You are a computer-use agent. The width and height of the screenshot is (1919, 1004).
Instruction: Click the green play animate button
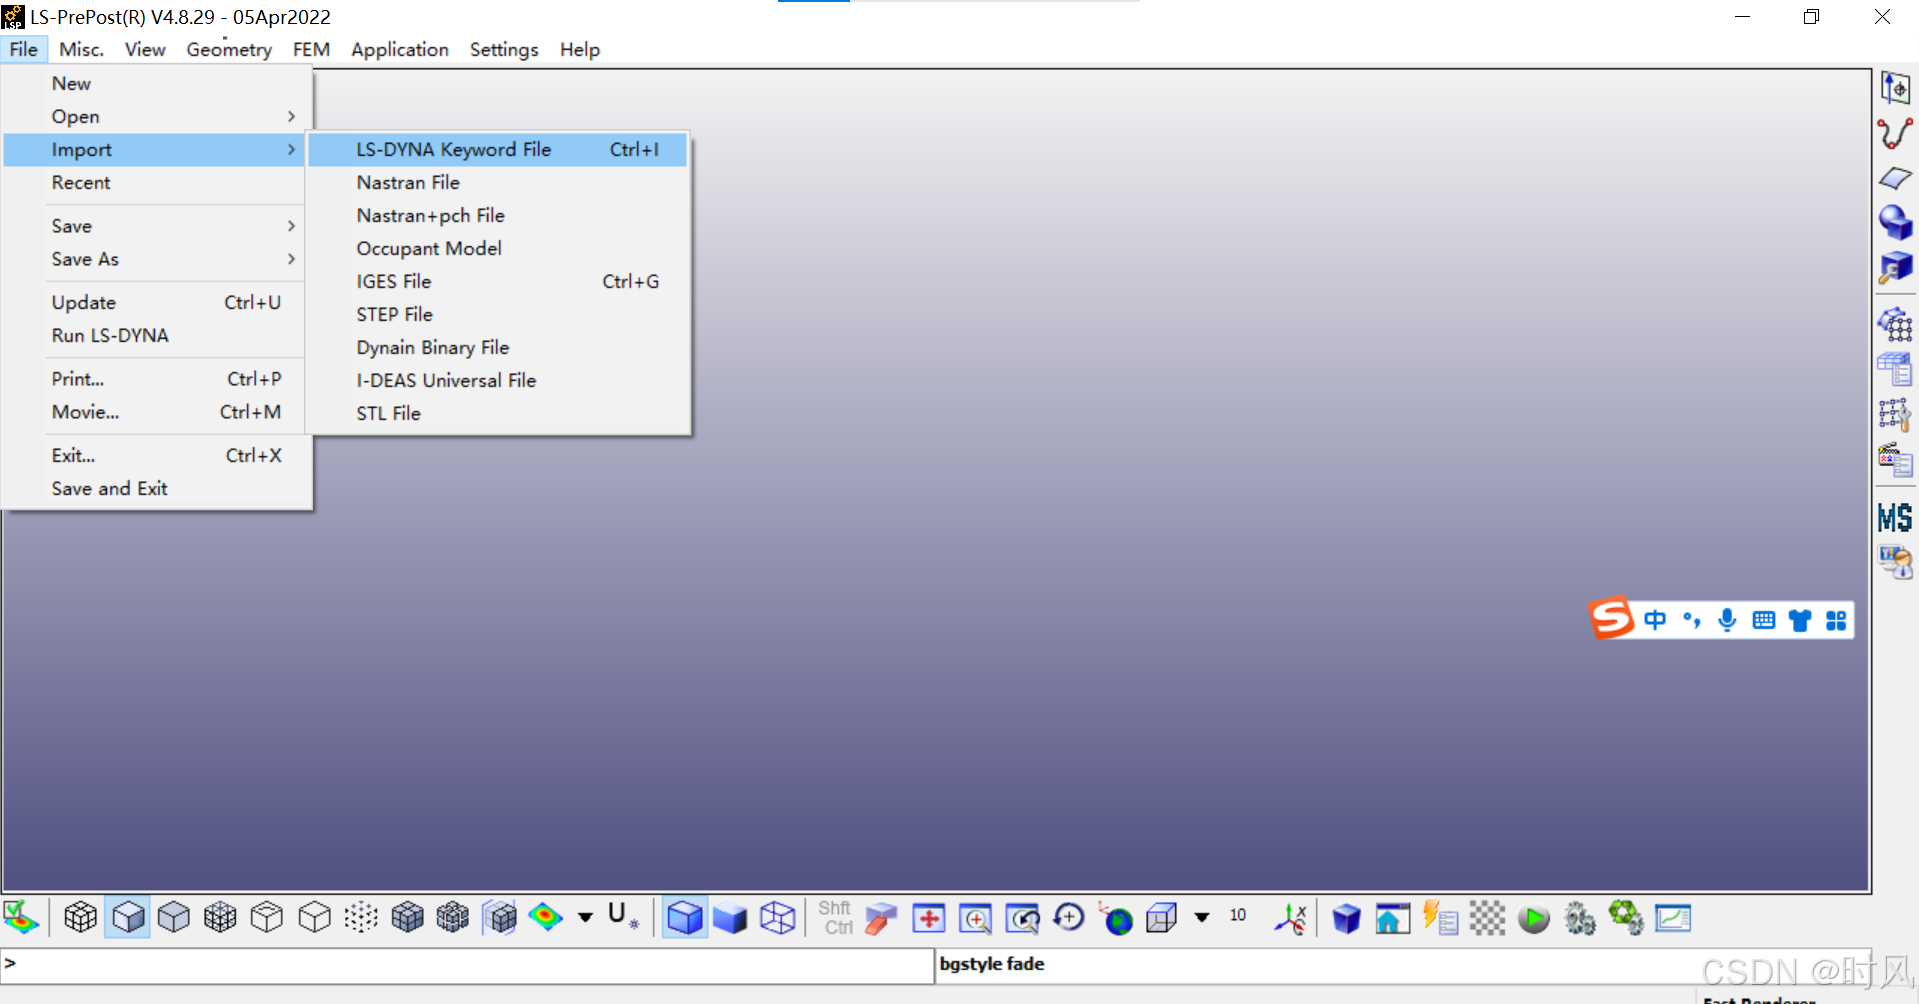coord(1534,919)
